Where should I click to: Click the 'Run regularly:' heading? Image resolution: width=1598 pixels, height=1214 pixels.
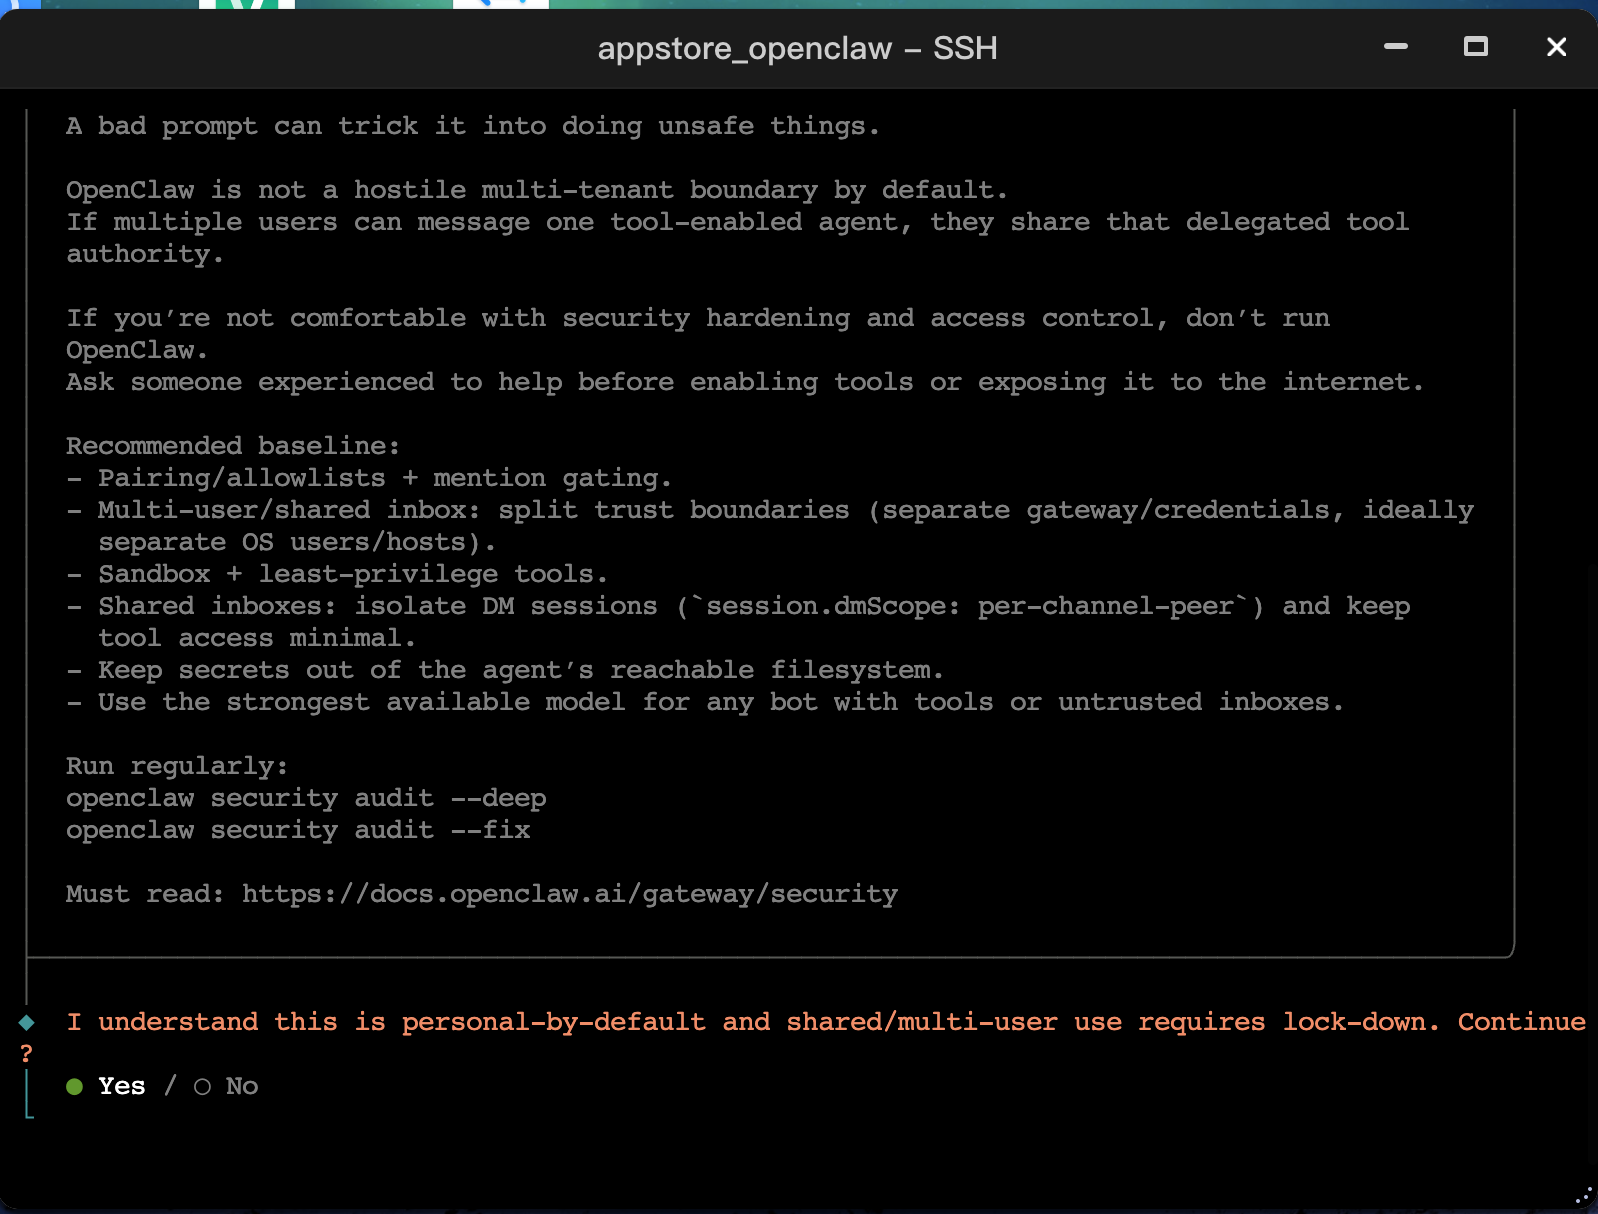tap(177, 766)
